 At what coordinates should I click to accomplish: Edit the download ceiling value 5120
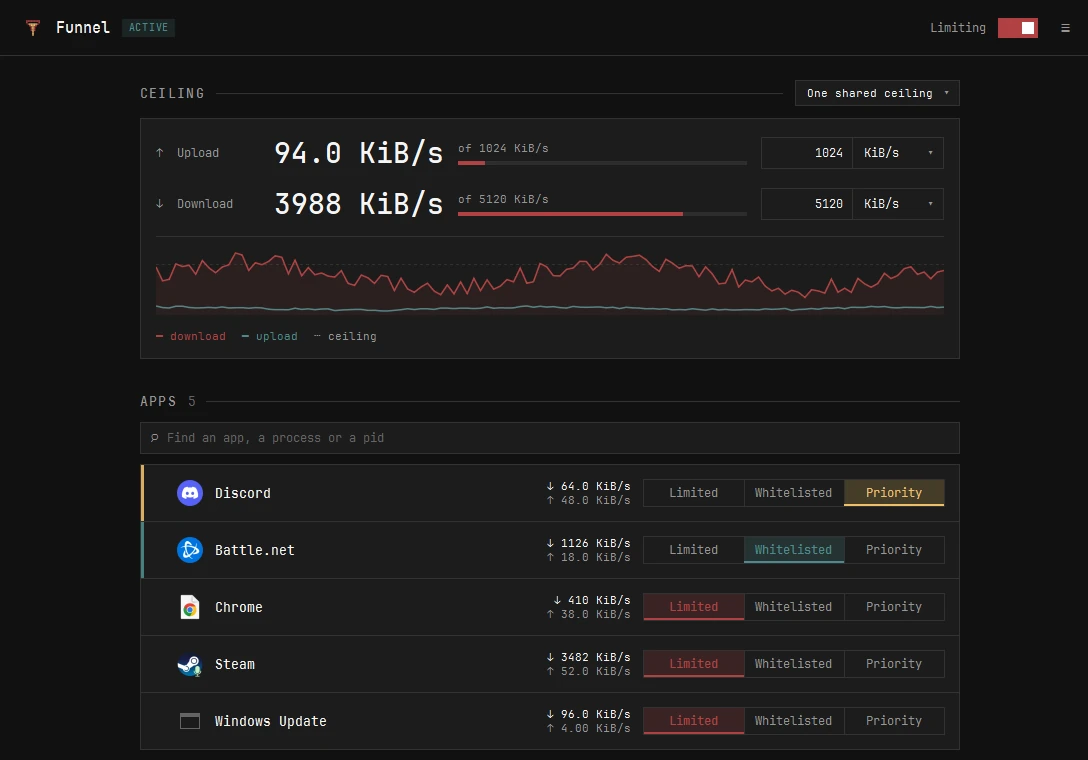pyautogui.click(x=807, y=204)
